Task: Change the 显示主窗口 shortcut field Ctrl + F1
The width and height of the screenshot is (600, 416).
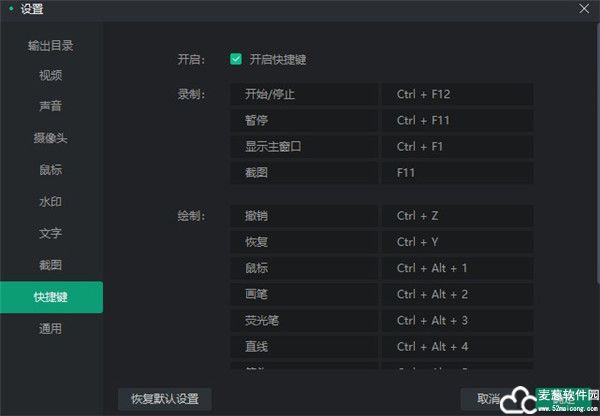Action: pos(457,147)
